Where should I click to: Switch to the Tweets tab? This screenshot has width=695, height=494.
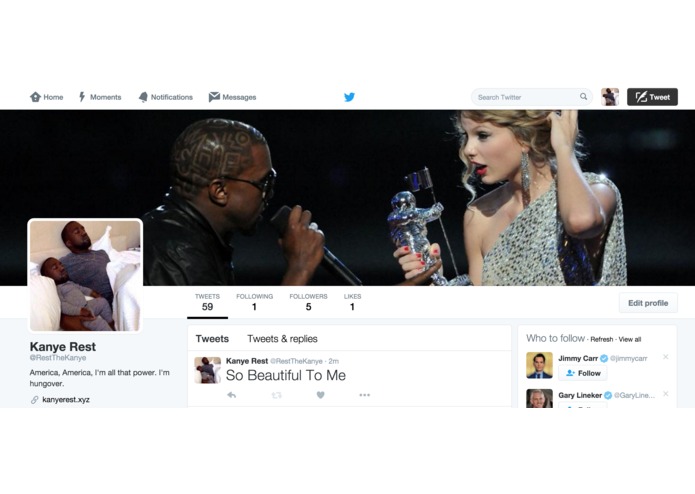(x=212, y=339)
